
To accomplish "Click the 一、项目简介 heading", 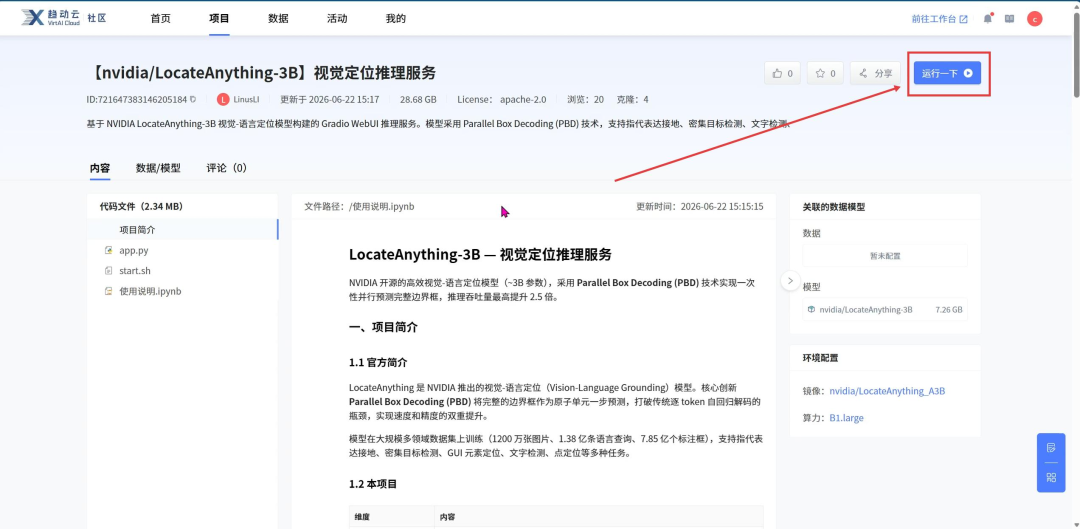I will pos(383,328).
